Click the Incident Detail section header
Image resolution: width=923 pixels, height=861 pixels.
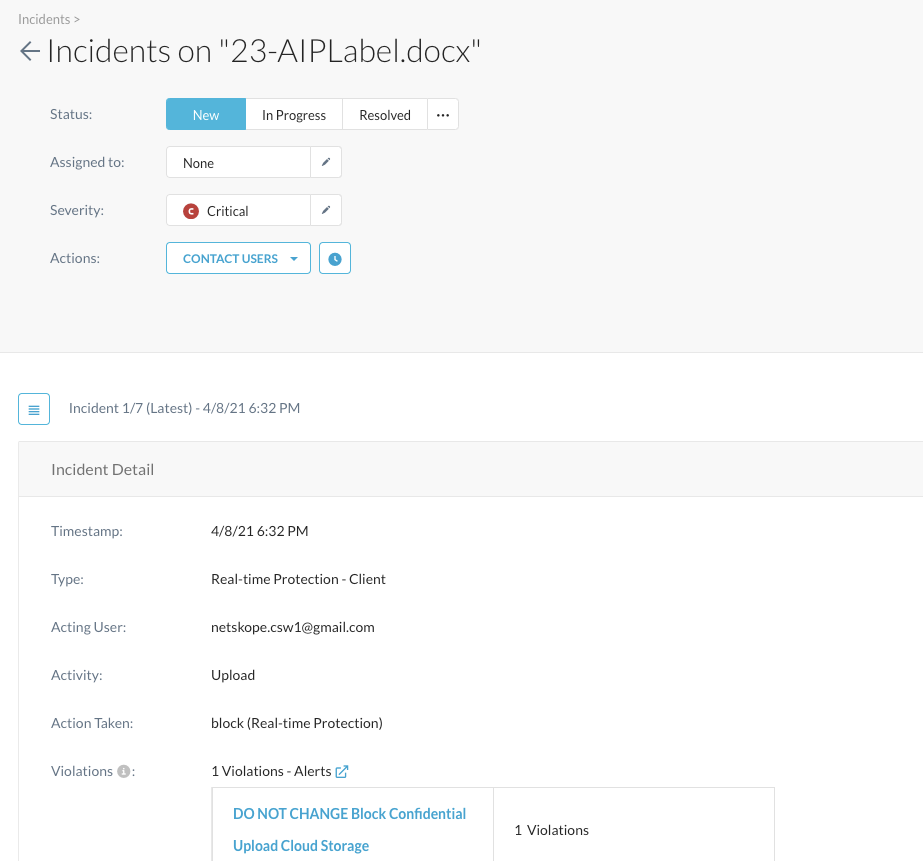pos(103,469)
